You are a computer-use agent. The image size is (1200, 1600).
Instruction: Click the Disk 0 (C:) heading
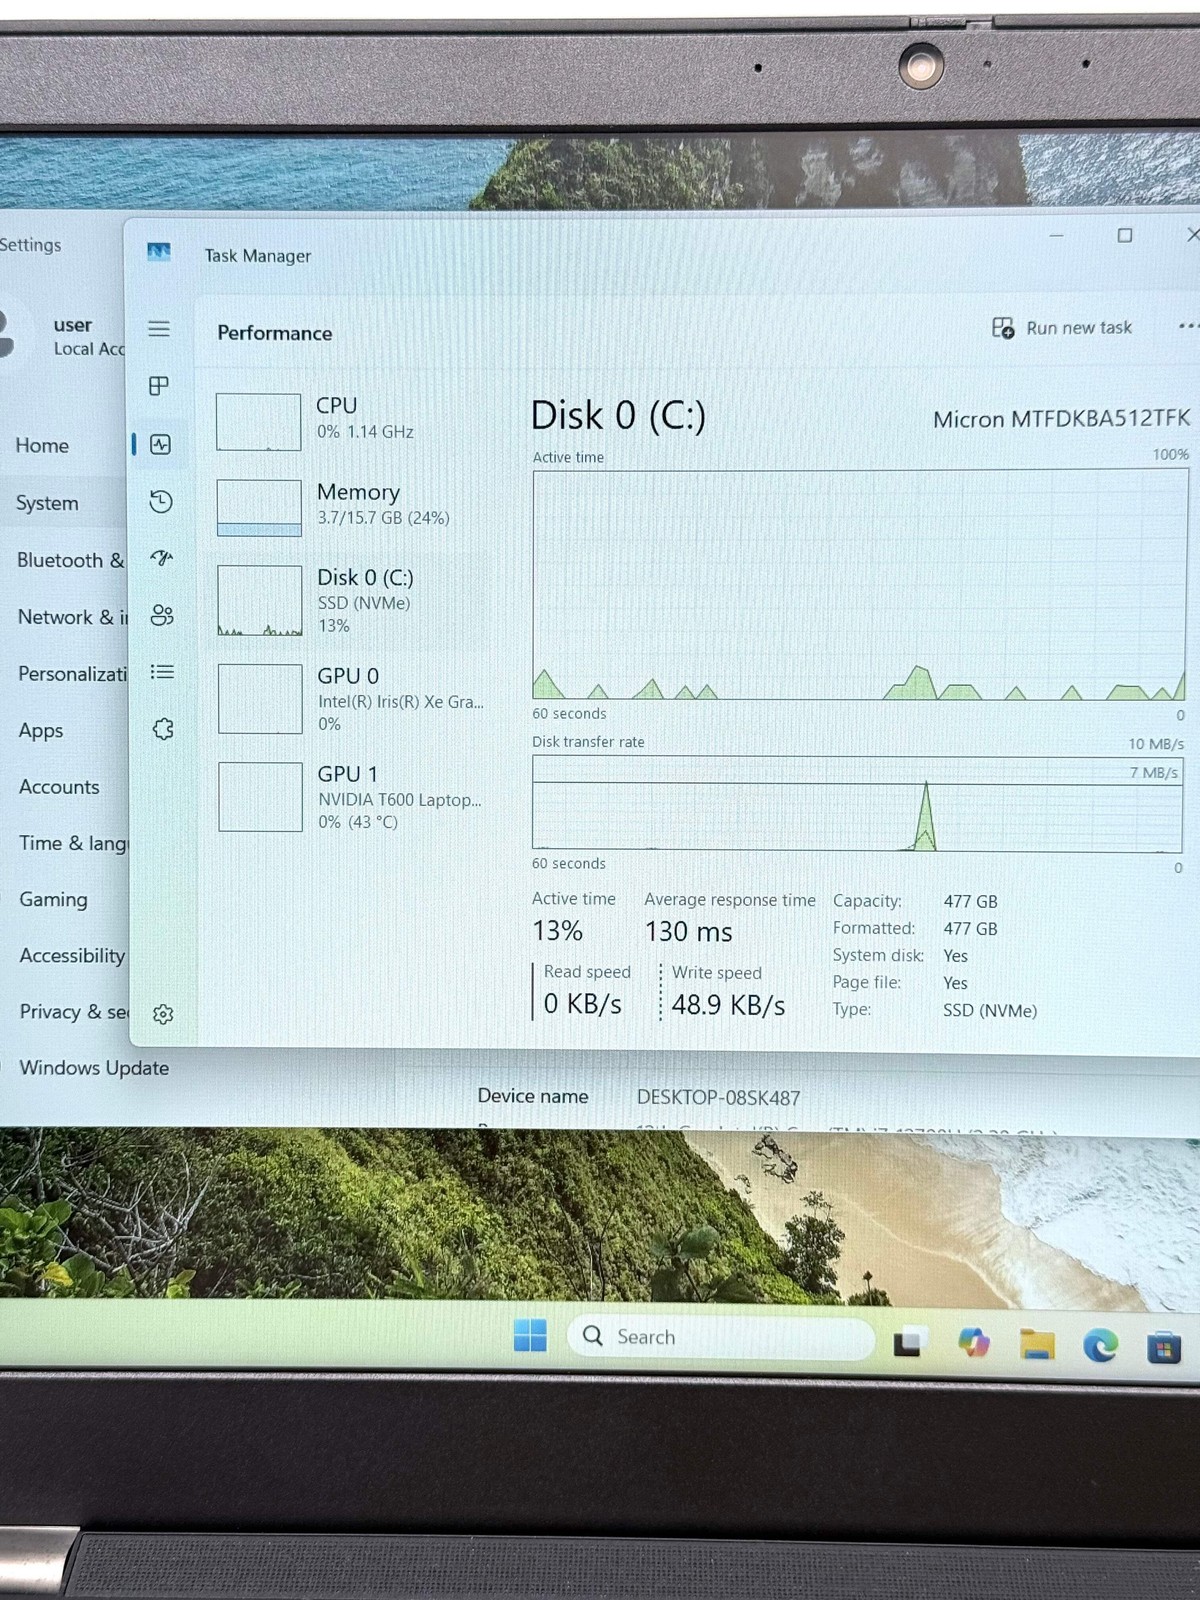click(618, 415)
